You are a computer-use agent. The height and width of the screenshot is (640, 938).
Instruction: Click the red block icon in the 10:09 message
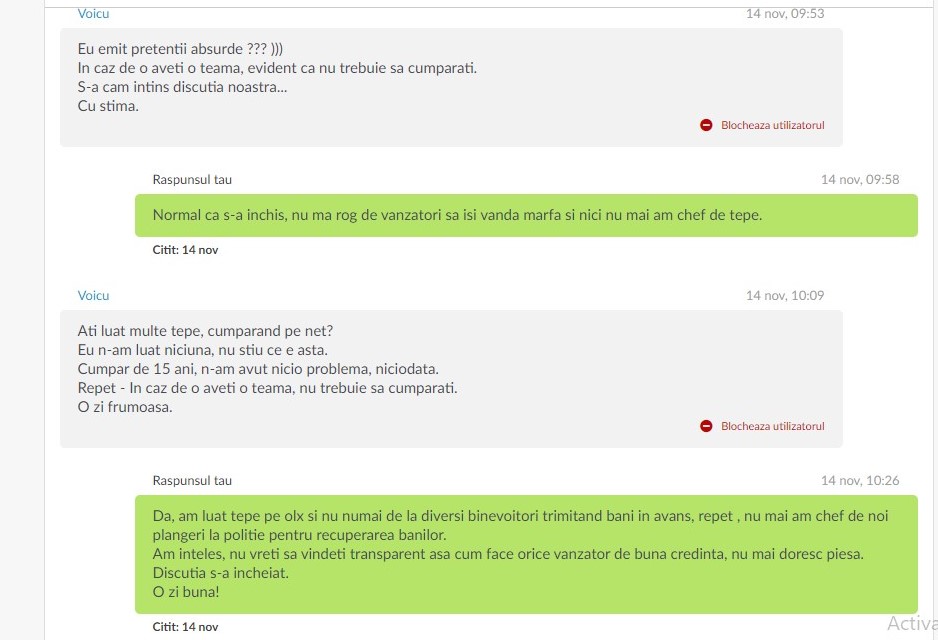[706, 426]
